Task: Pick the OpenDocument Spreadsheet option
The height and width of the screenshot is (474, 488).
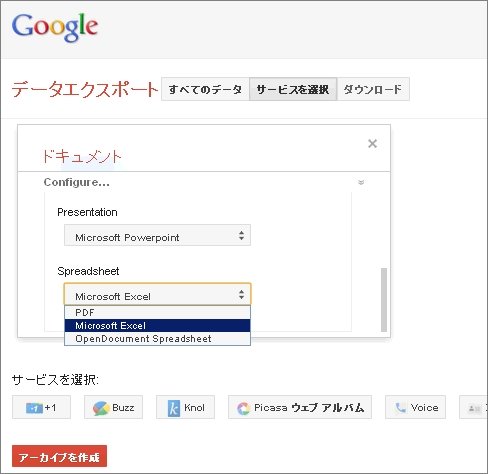Action: point(157,339)
